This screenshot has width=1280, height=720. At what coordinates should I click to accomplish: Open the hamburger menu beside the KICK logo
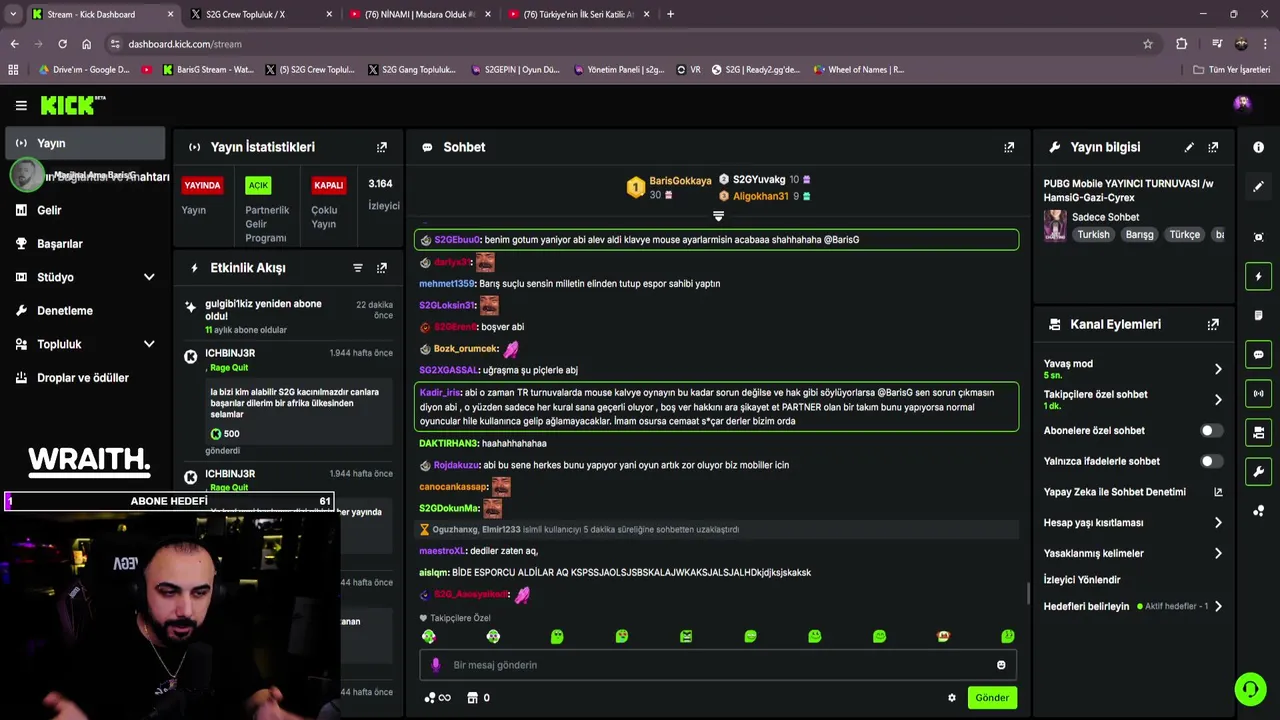[21, 105]
